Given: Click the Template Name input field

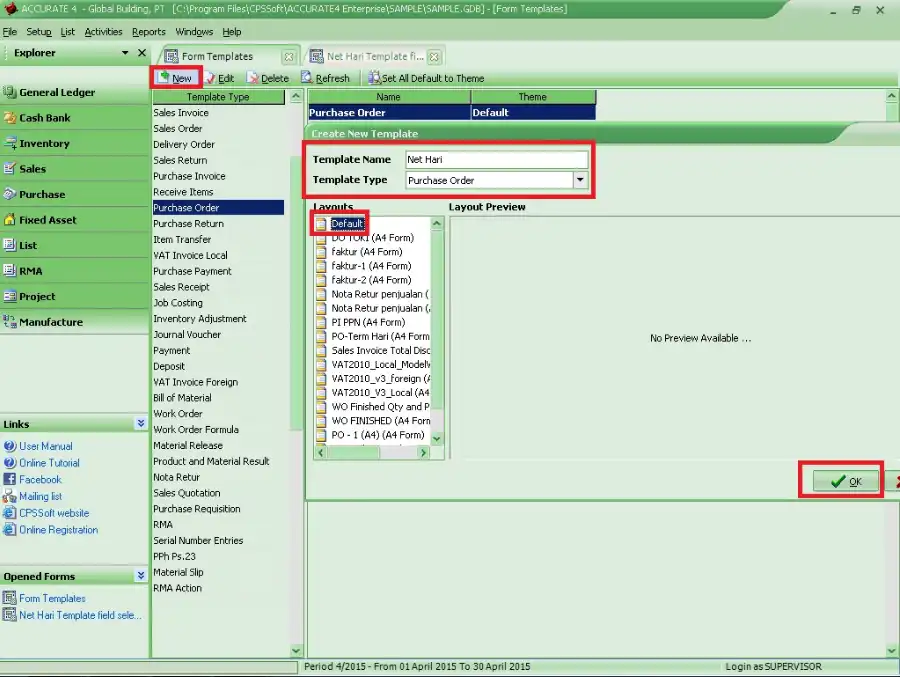Looking at the screenshot, I should [496, 160].
